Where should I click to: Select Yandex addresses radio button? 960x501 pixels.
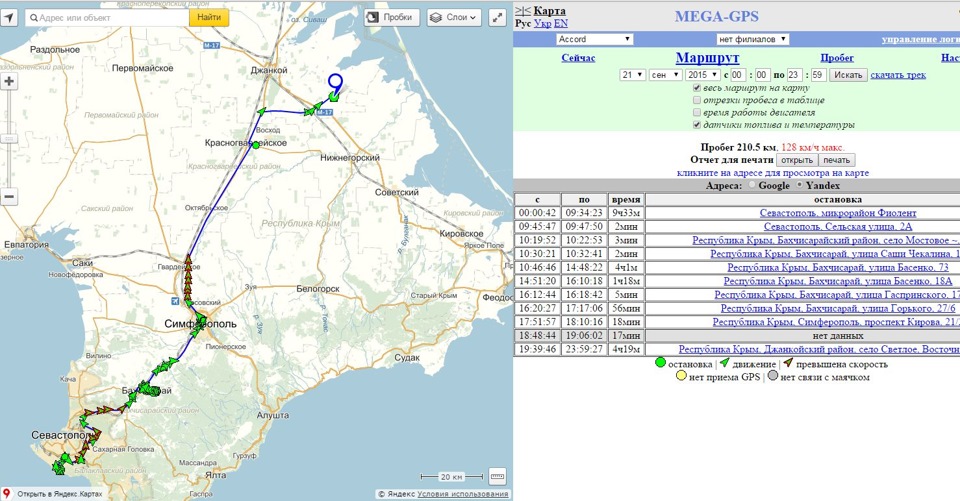(800, 185)
